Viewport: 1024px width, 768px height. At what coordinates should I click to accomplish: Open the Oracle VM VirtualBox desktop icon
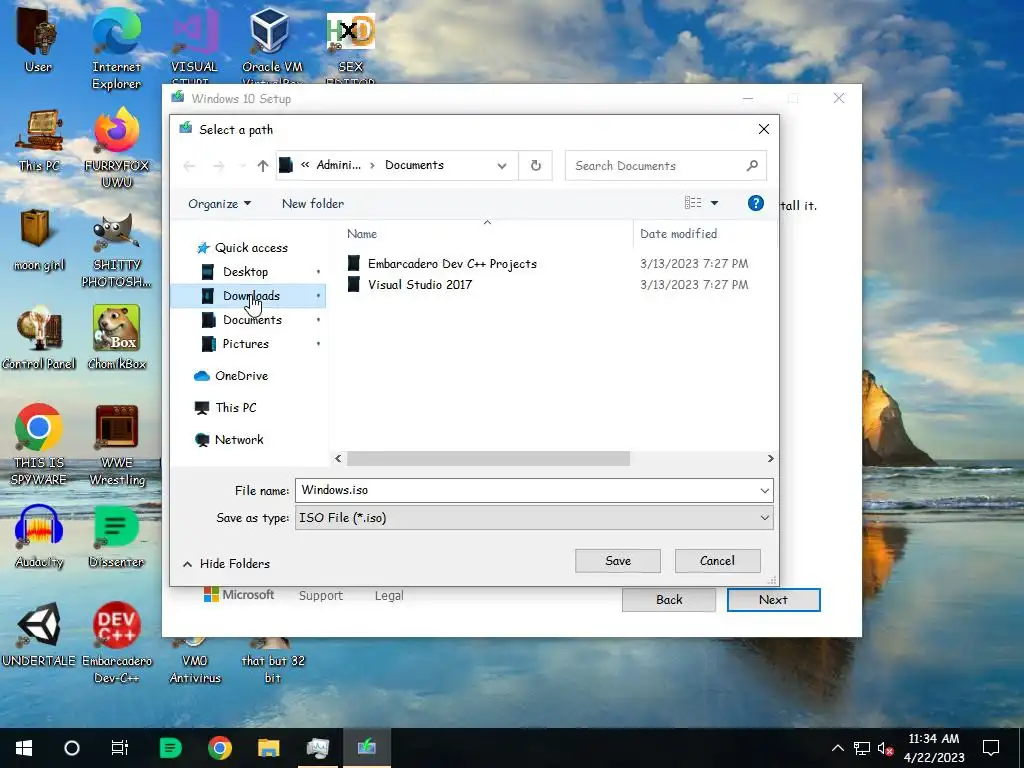pyautogui.click(x=271, y=44)
